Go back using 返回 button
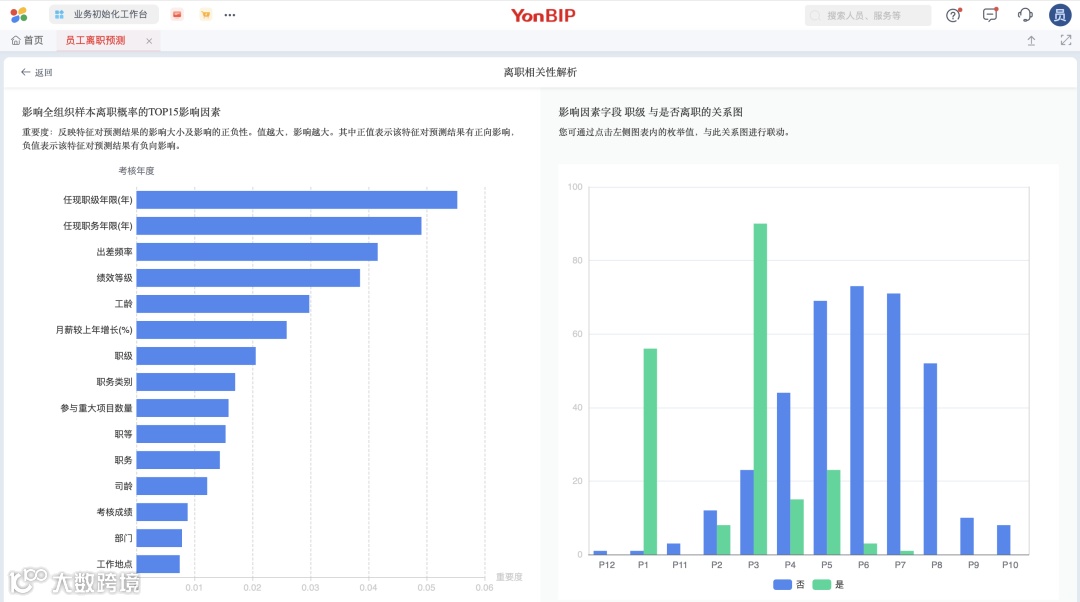Screen dimensions: 1080x602 37,72
